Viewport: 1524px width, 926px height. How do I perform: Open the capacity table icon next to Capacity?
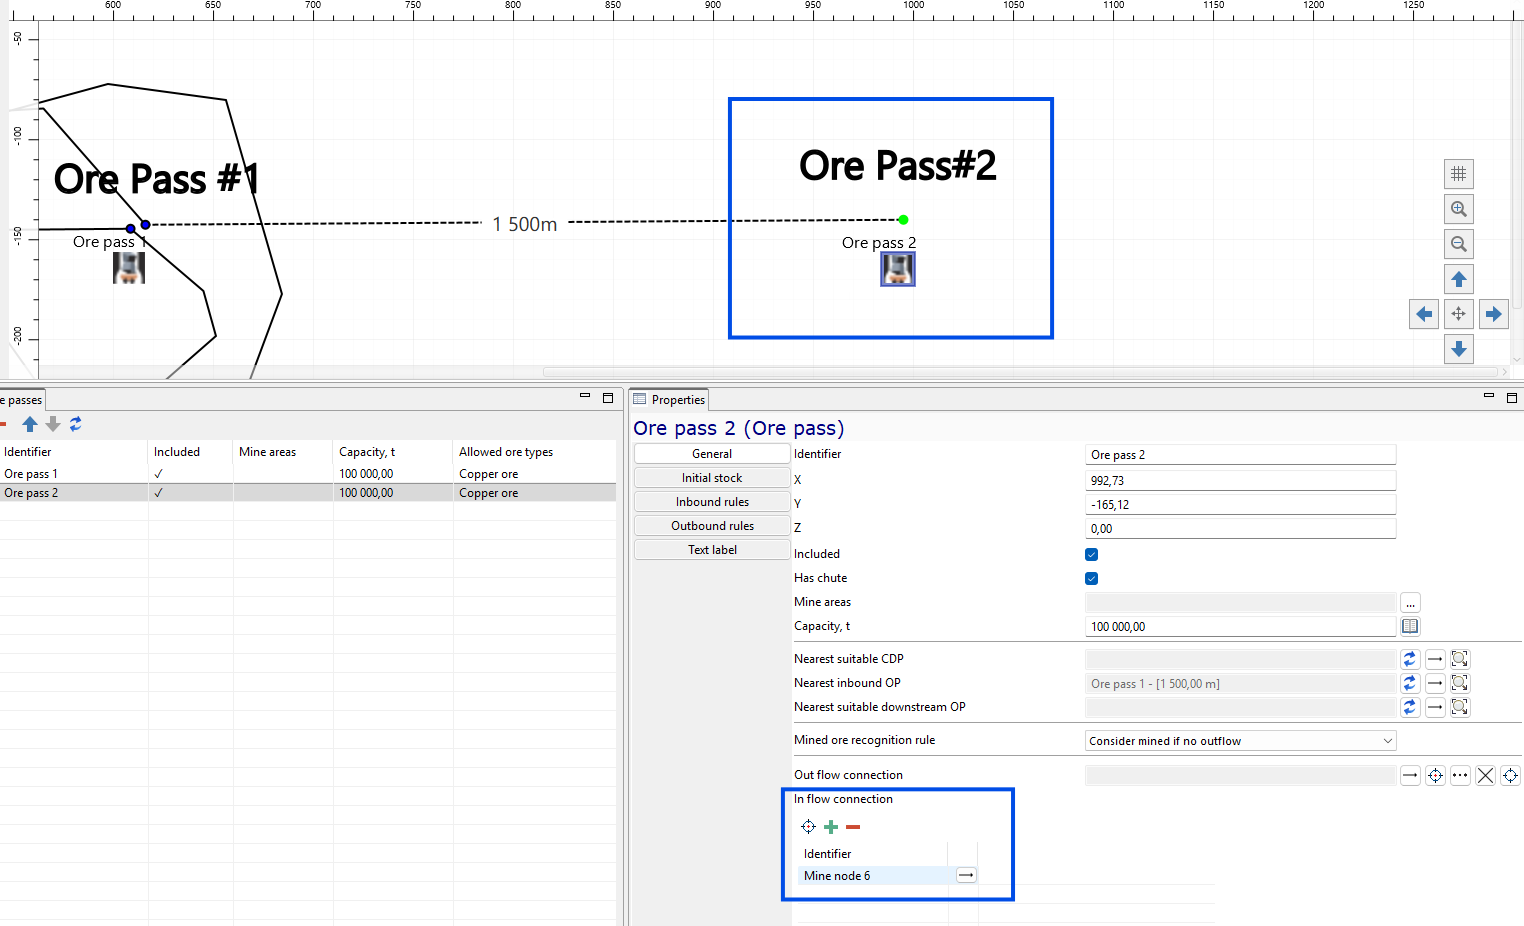(x=1410, y=626)
